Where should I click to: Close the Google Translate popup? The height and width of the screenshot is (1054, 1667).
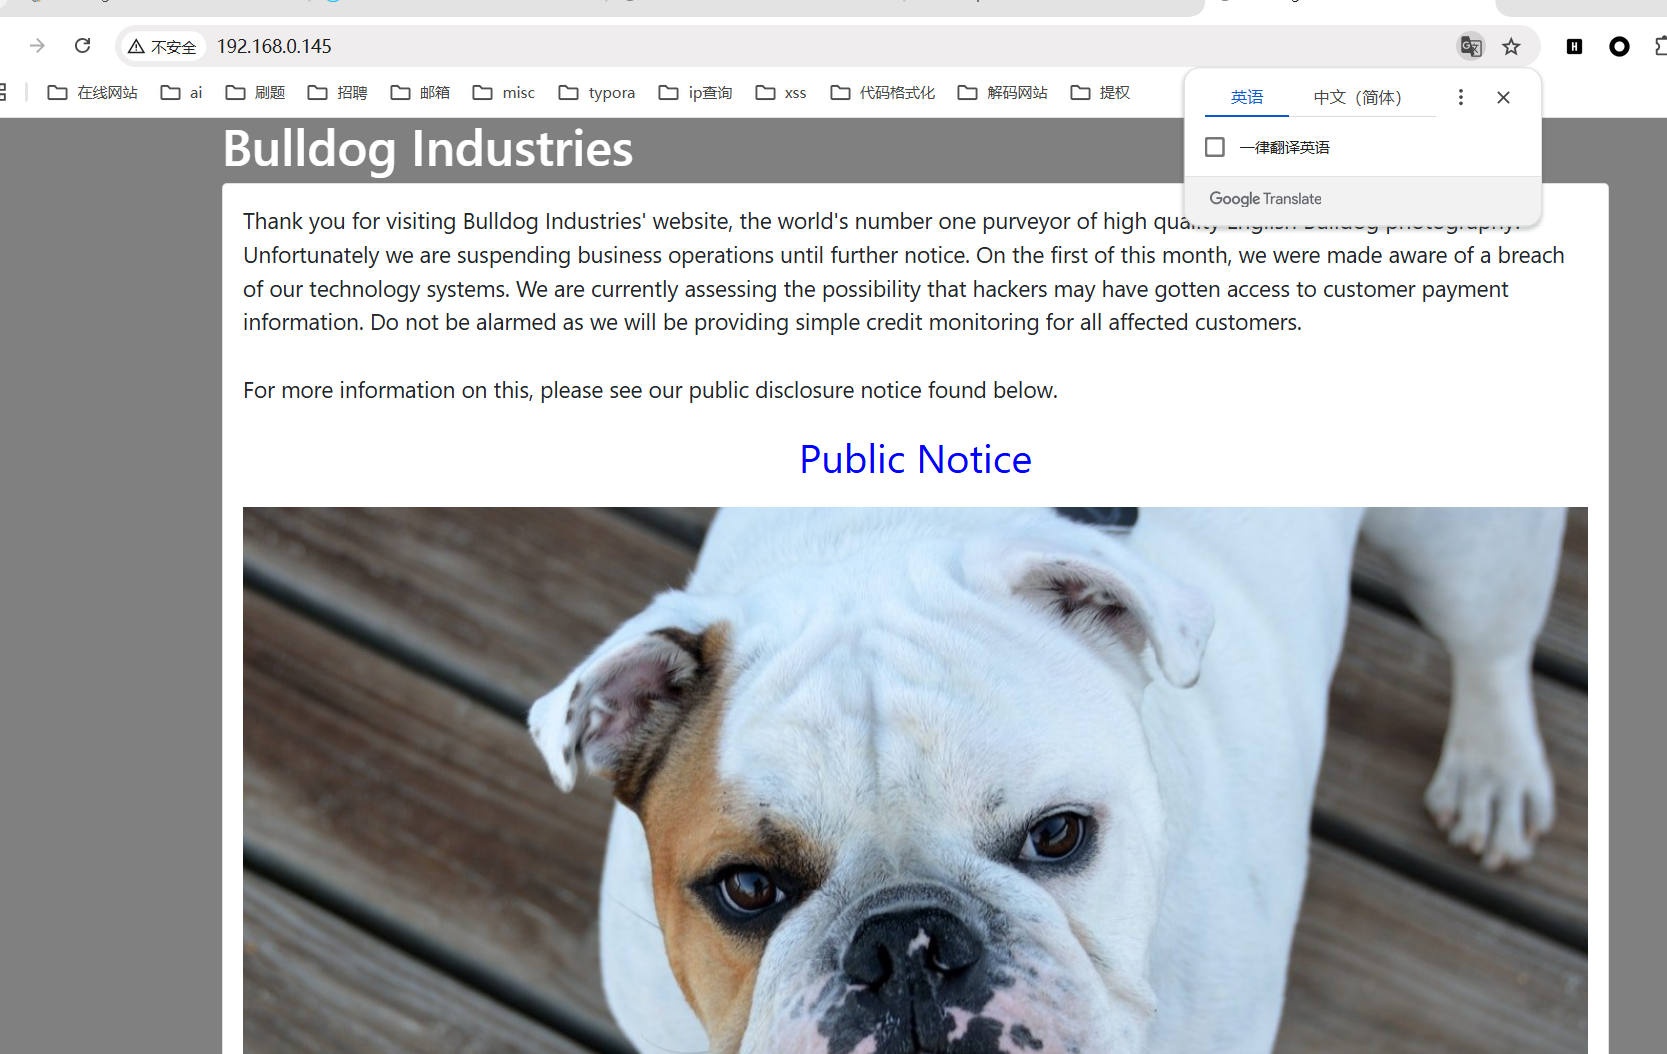1503,97
